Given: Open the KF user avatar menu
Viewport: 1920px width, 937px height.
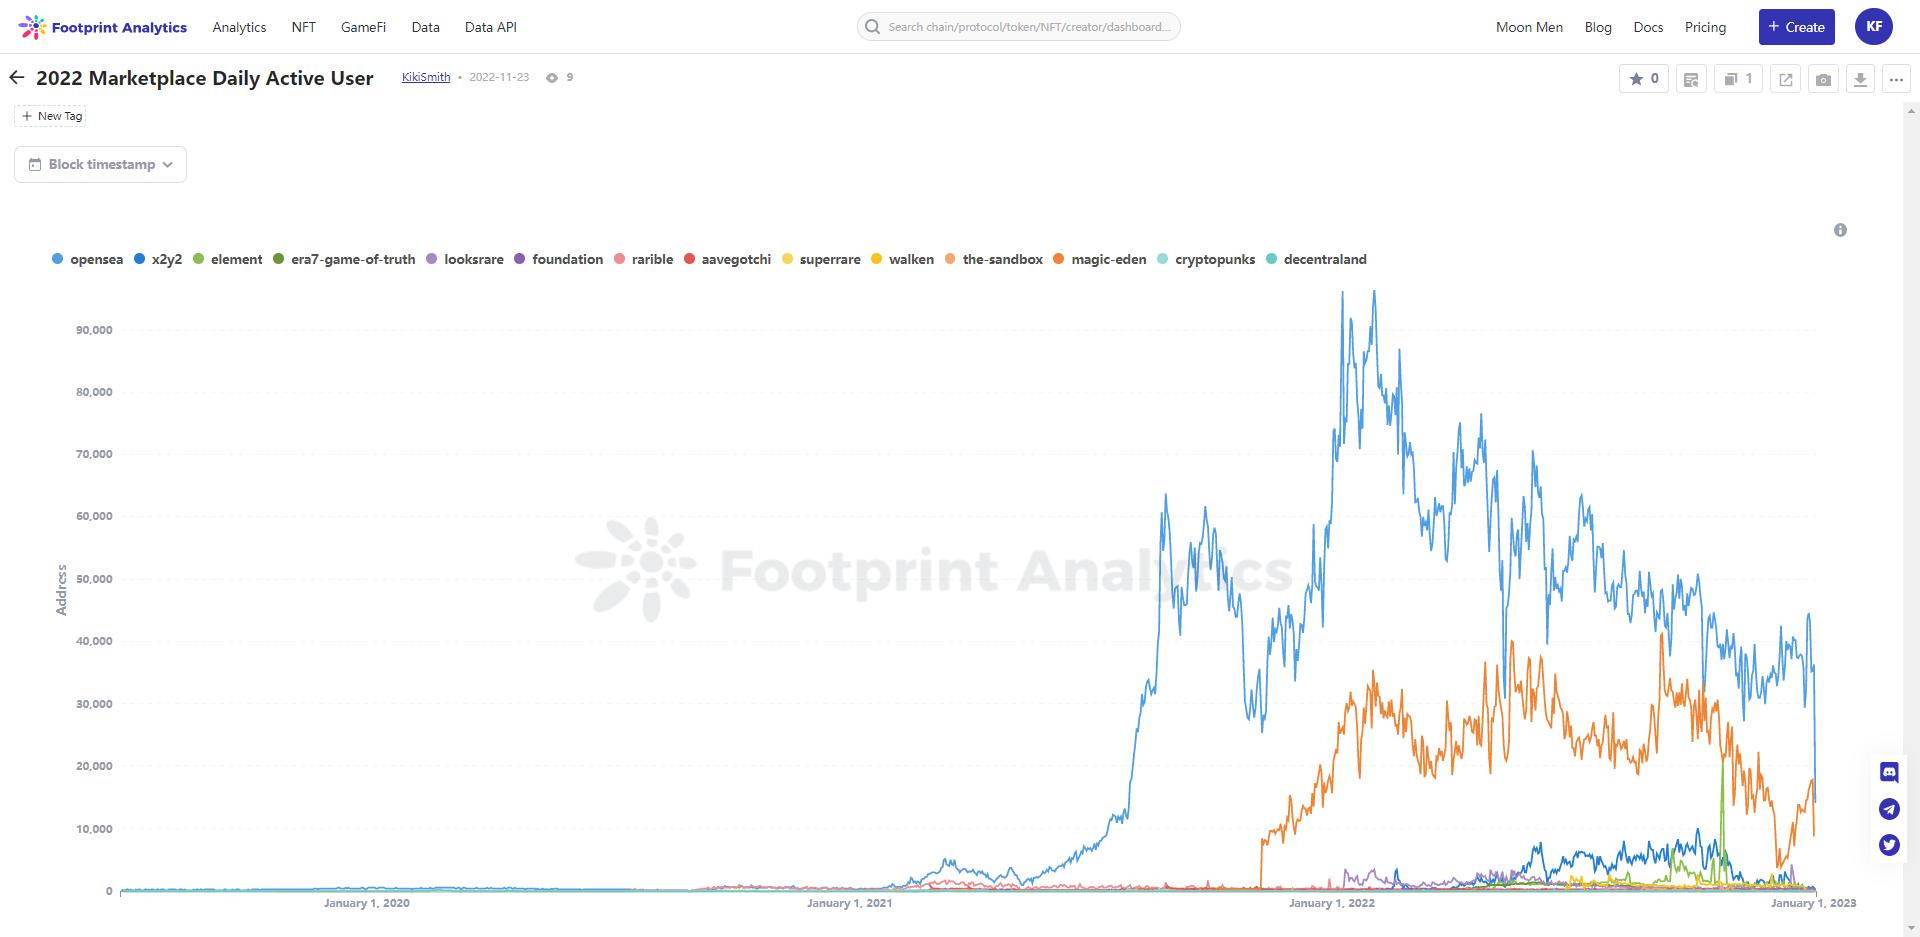Looking at the screenshot, I should (1874, 27).
